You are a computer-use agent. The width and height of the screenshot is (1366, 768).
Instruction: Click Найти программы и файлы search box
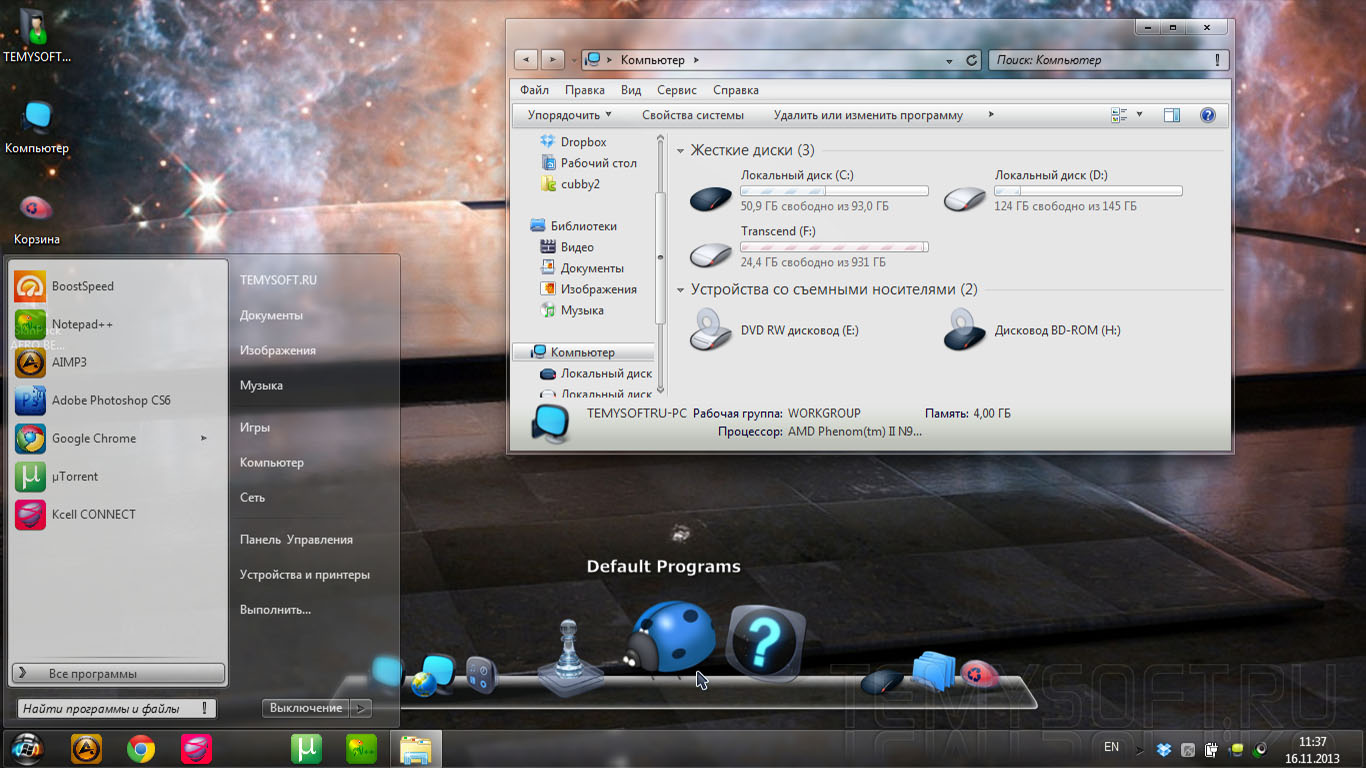pos(116,708)
